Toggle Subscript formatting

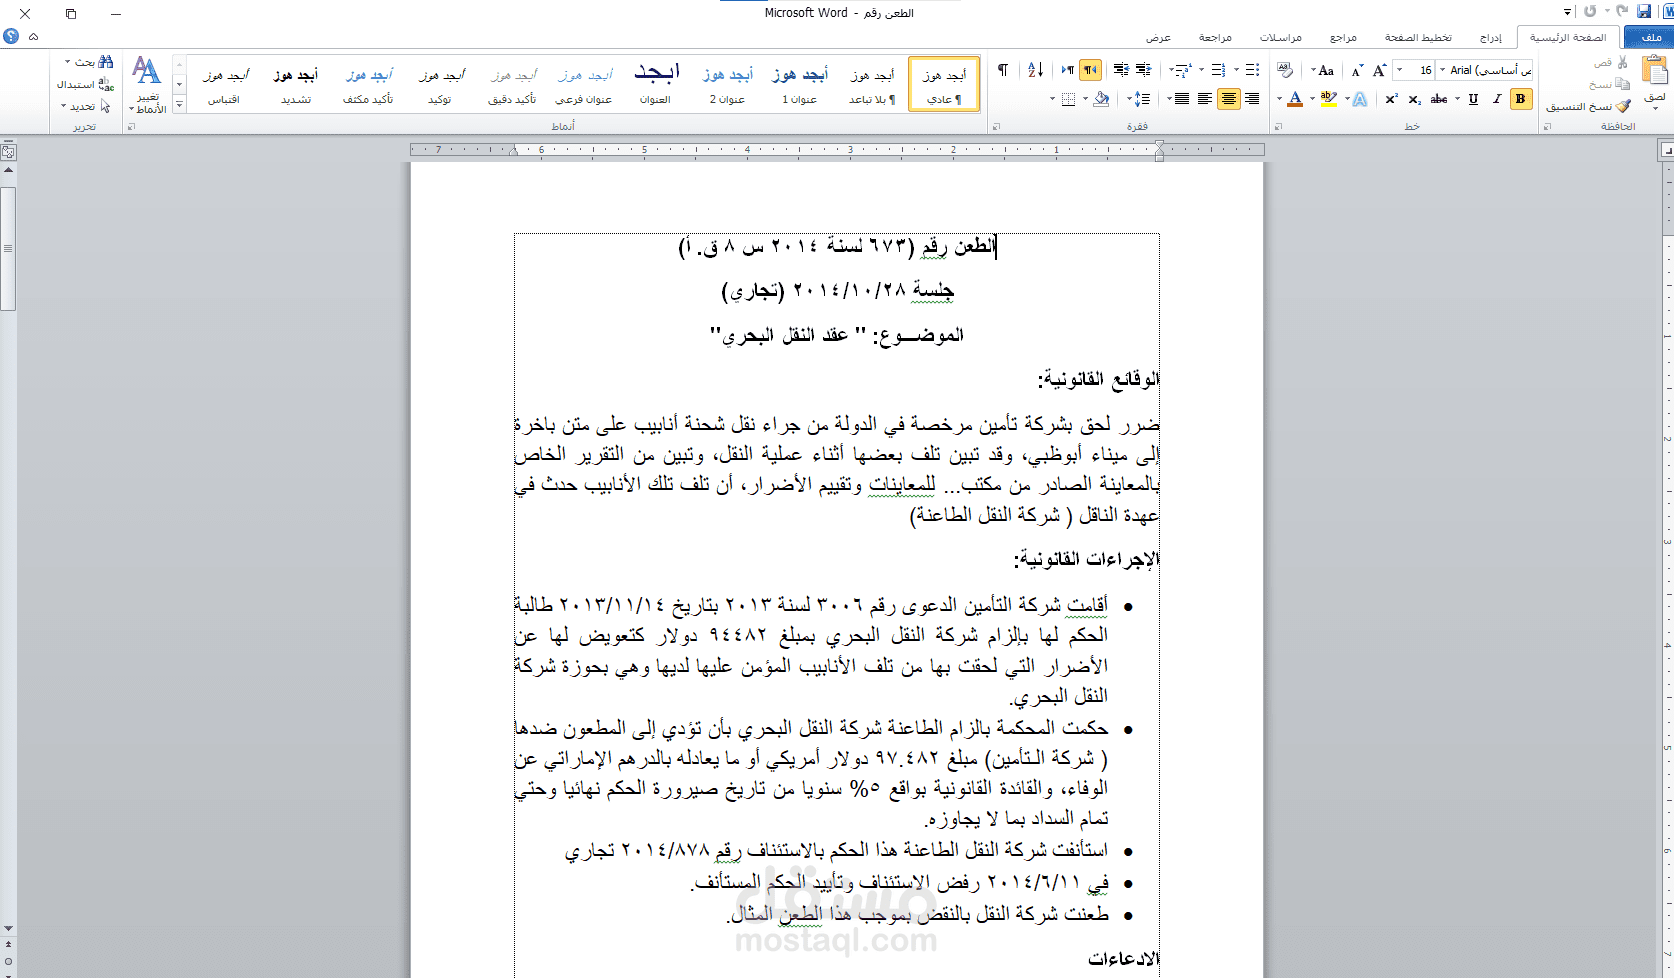click(x=1415, y=99)
